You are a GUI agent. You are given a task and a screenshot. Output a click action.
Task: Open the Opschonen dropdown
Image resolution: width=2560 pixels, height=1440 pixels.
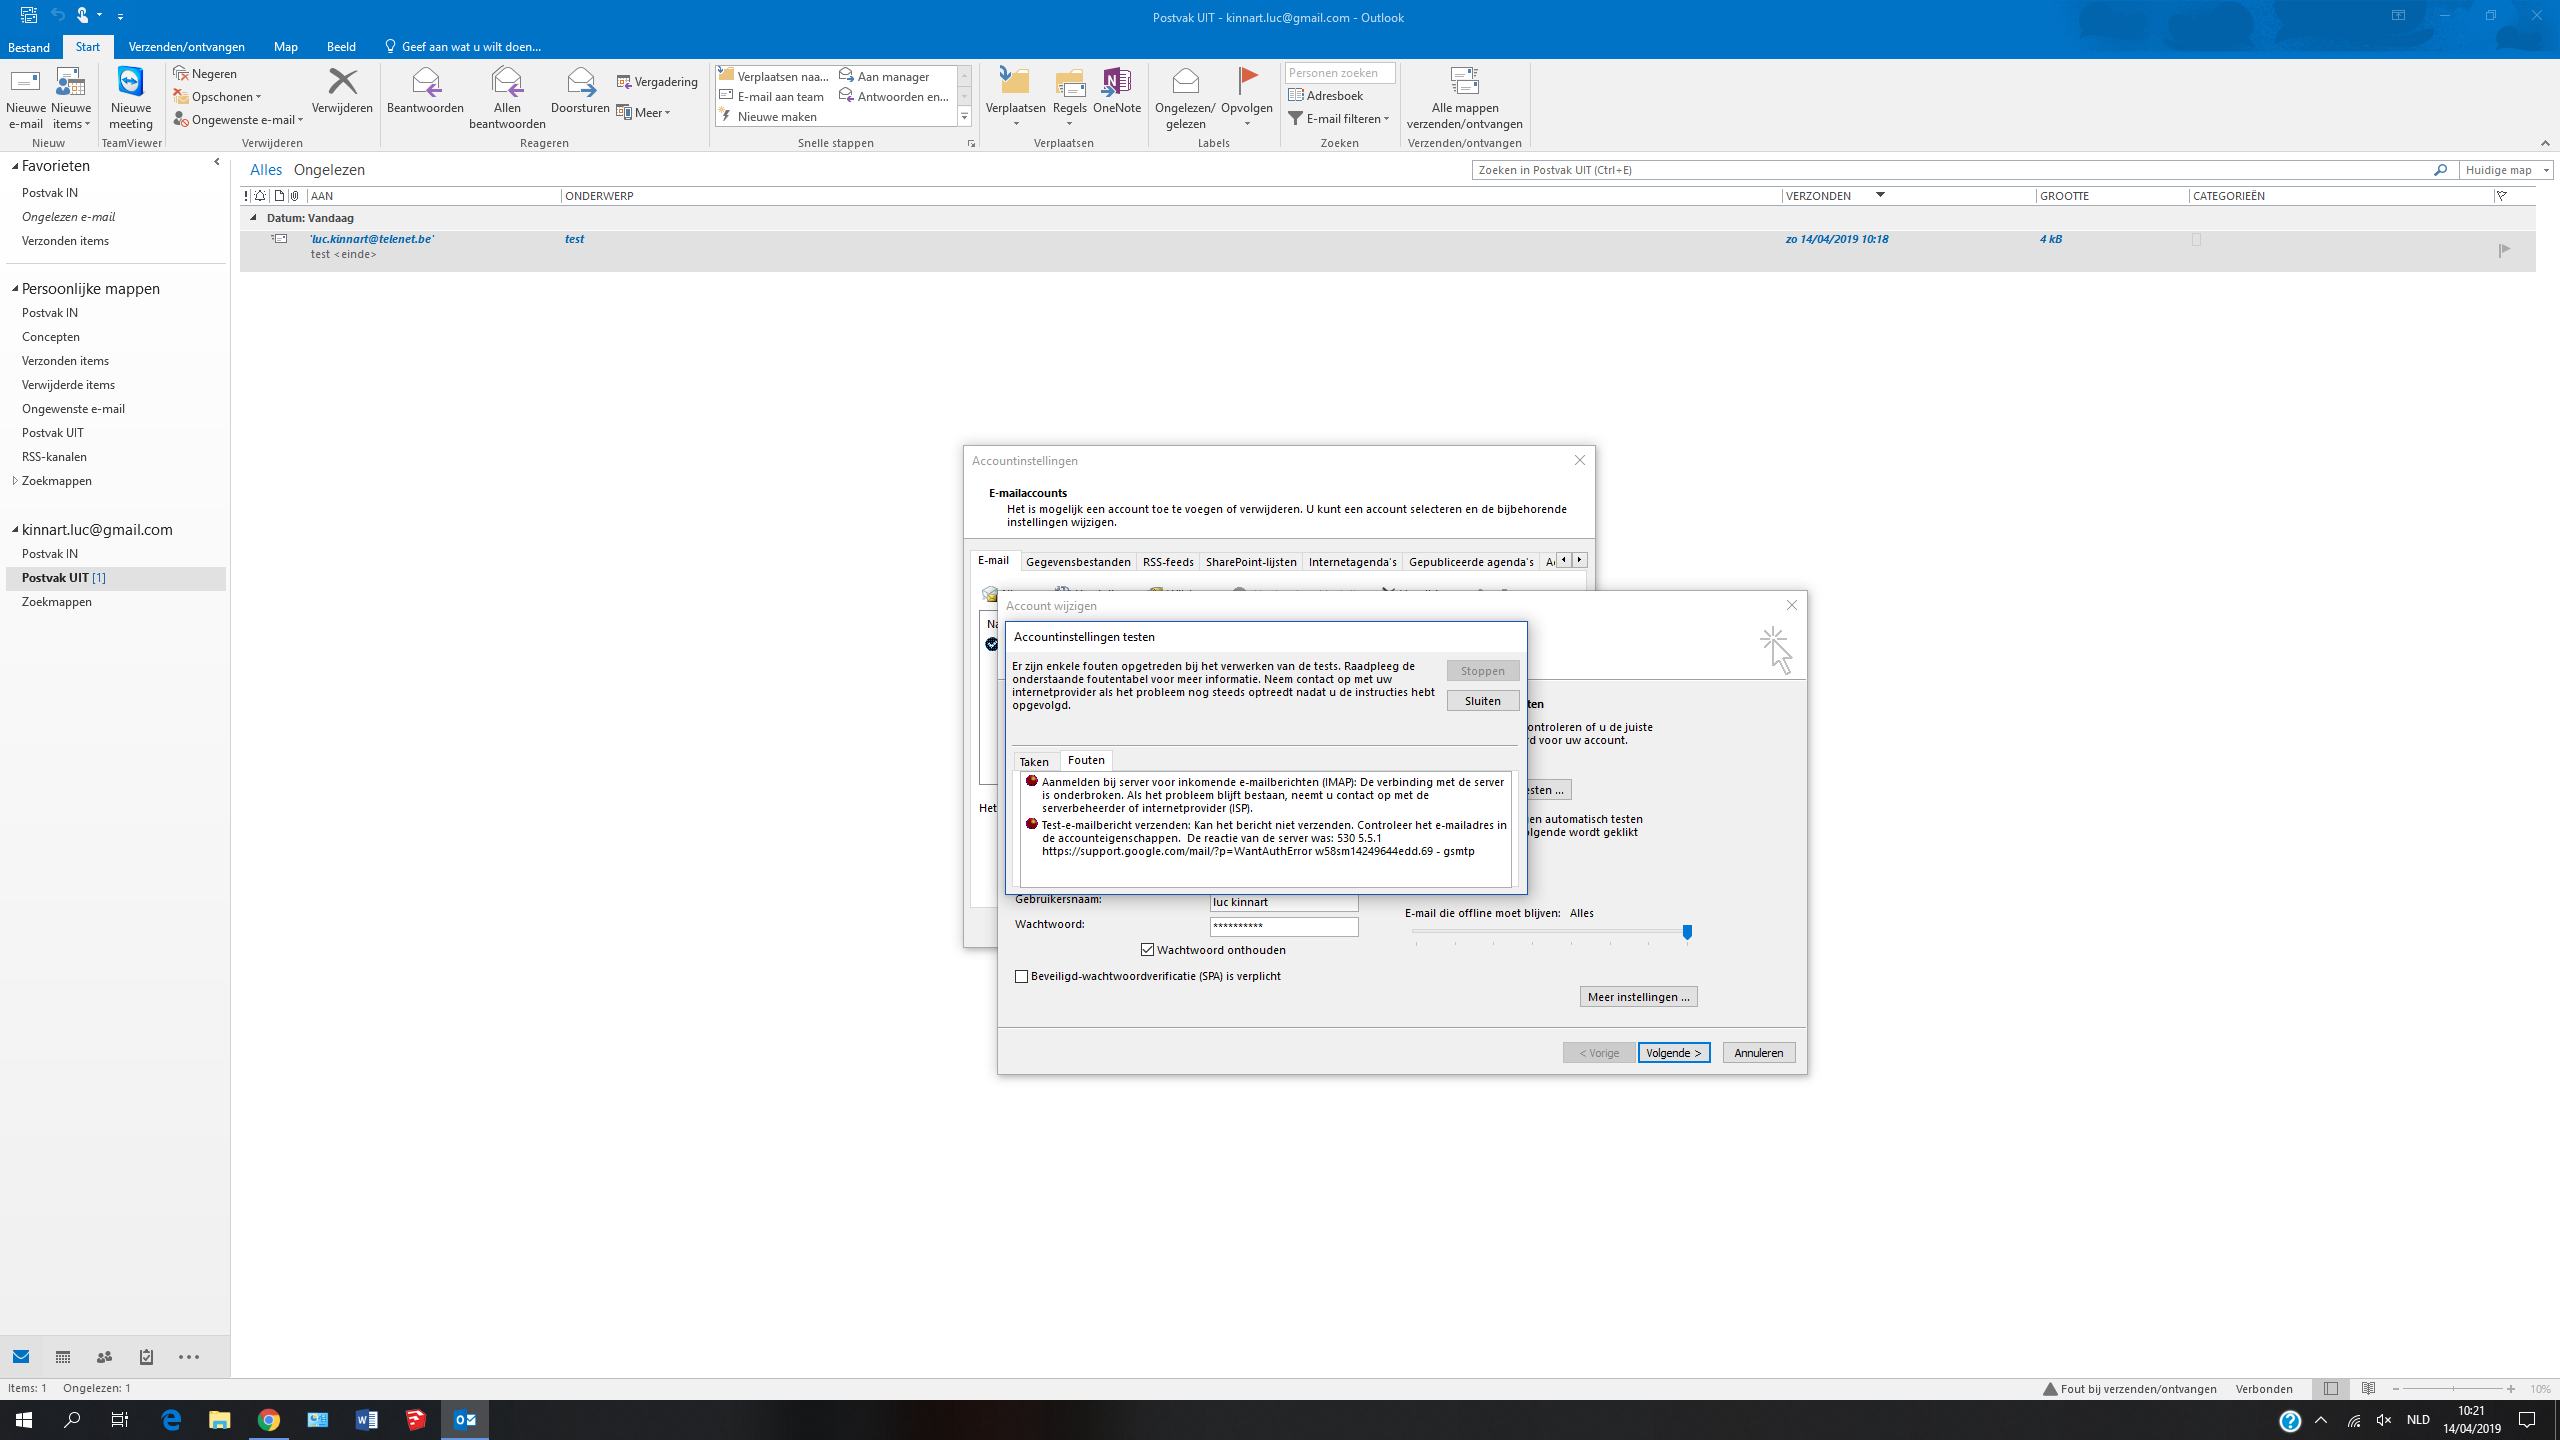click(x=218, y=97)
